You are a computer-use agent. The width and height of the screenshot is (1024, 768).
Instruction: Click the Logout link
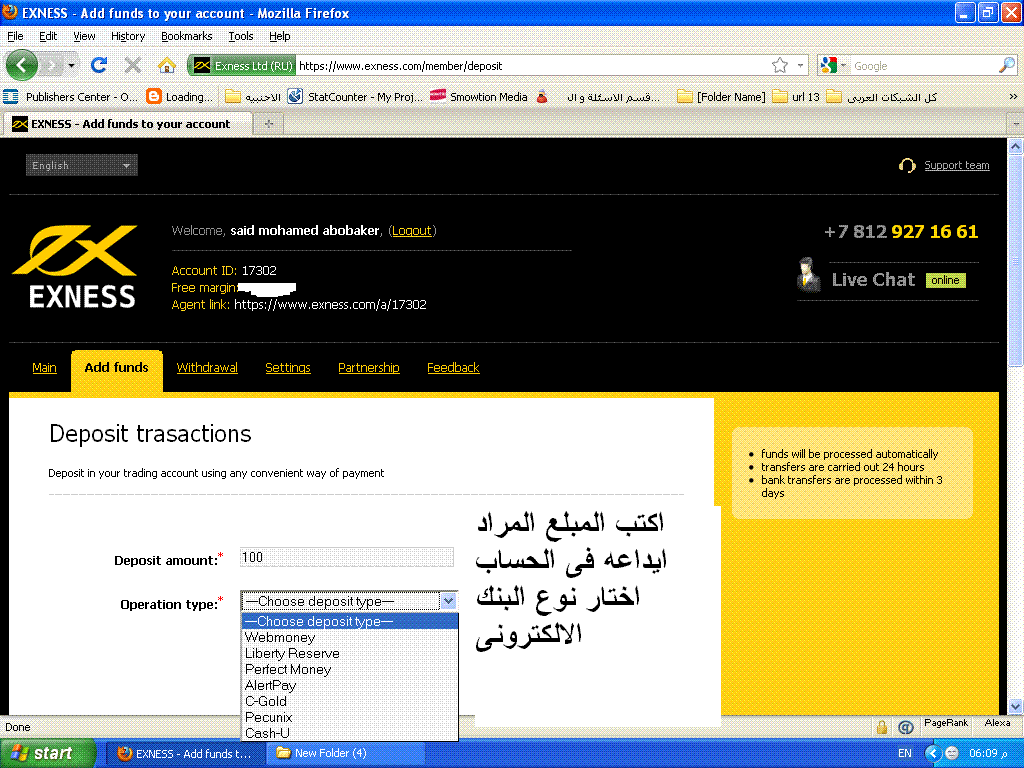coord(411,231)
